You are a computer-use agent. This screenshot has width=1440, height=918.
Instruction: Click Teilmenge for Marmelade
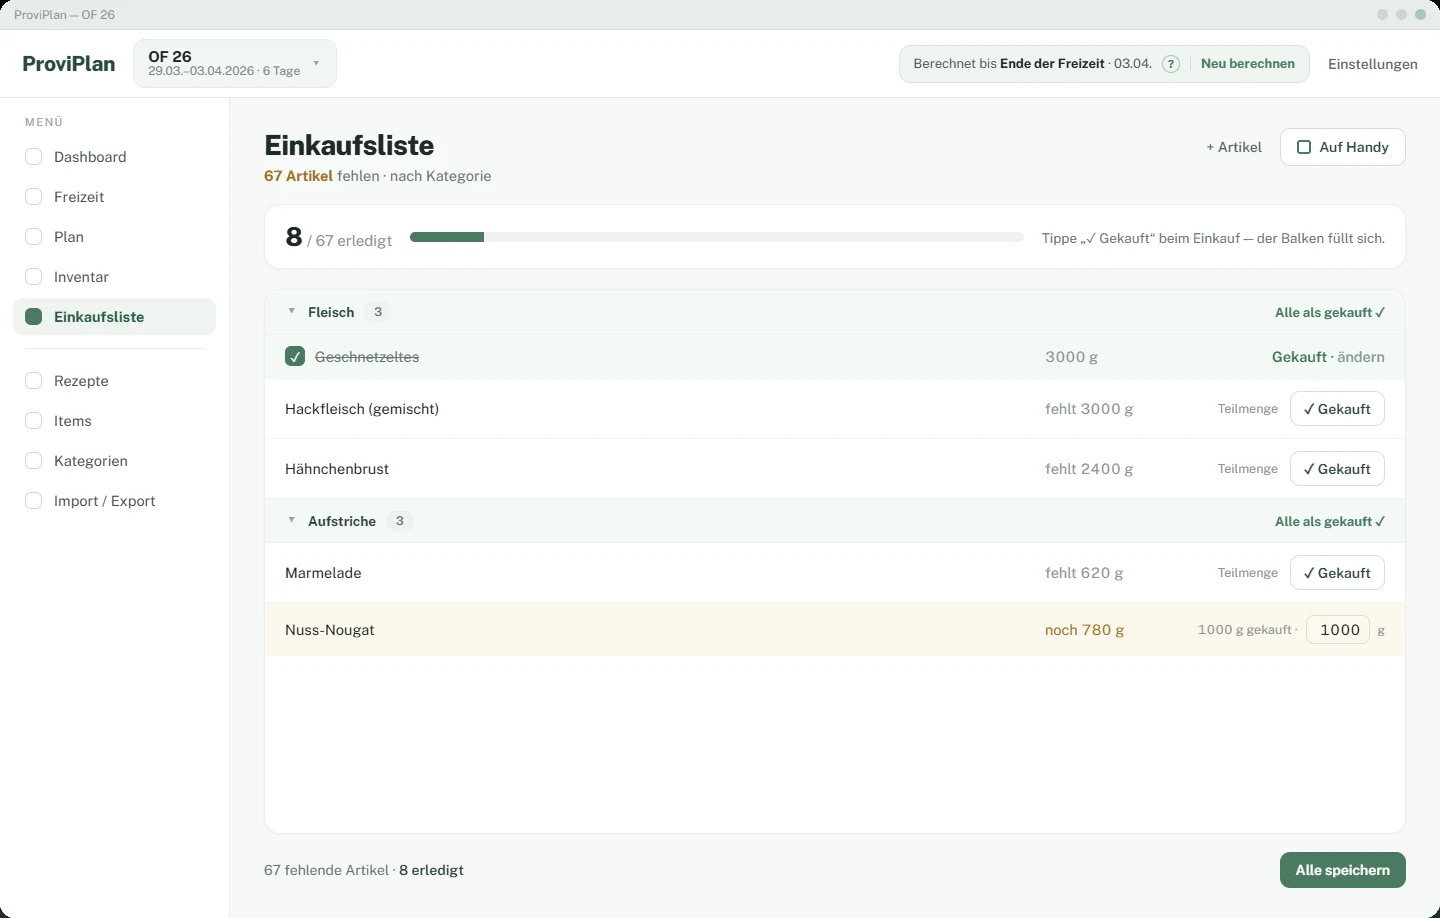point(1248,573)
